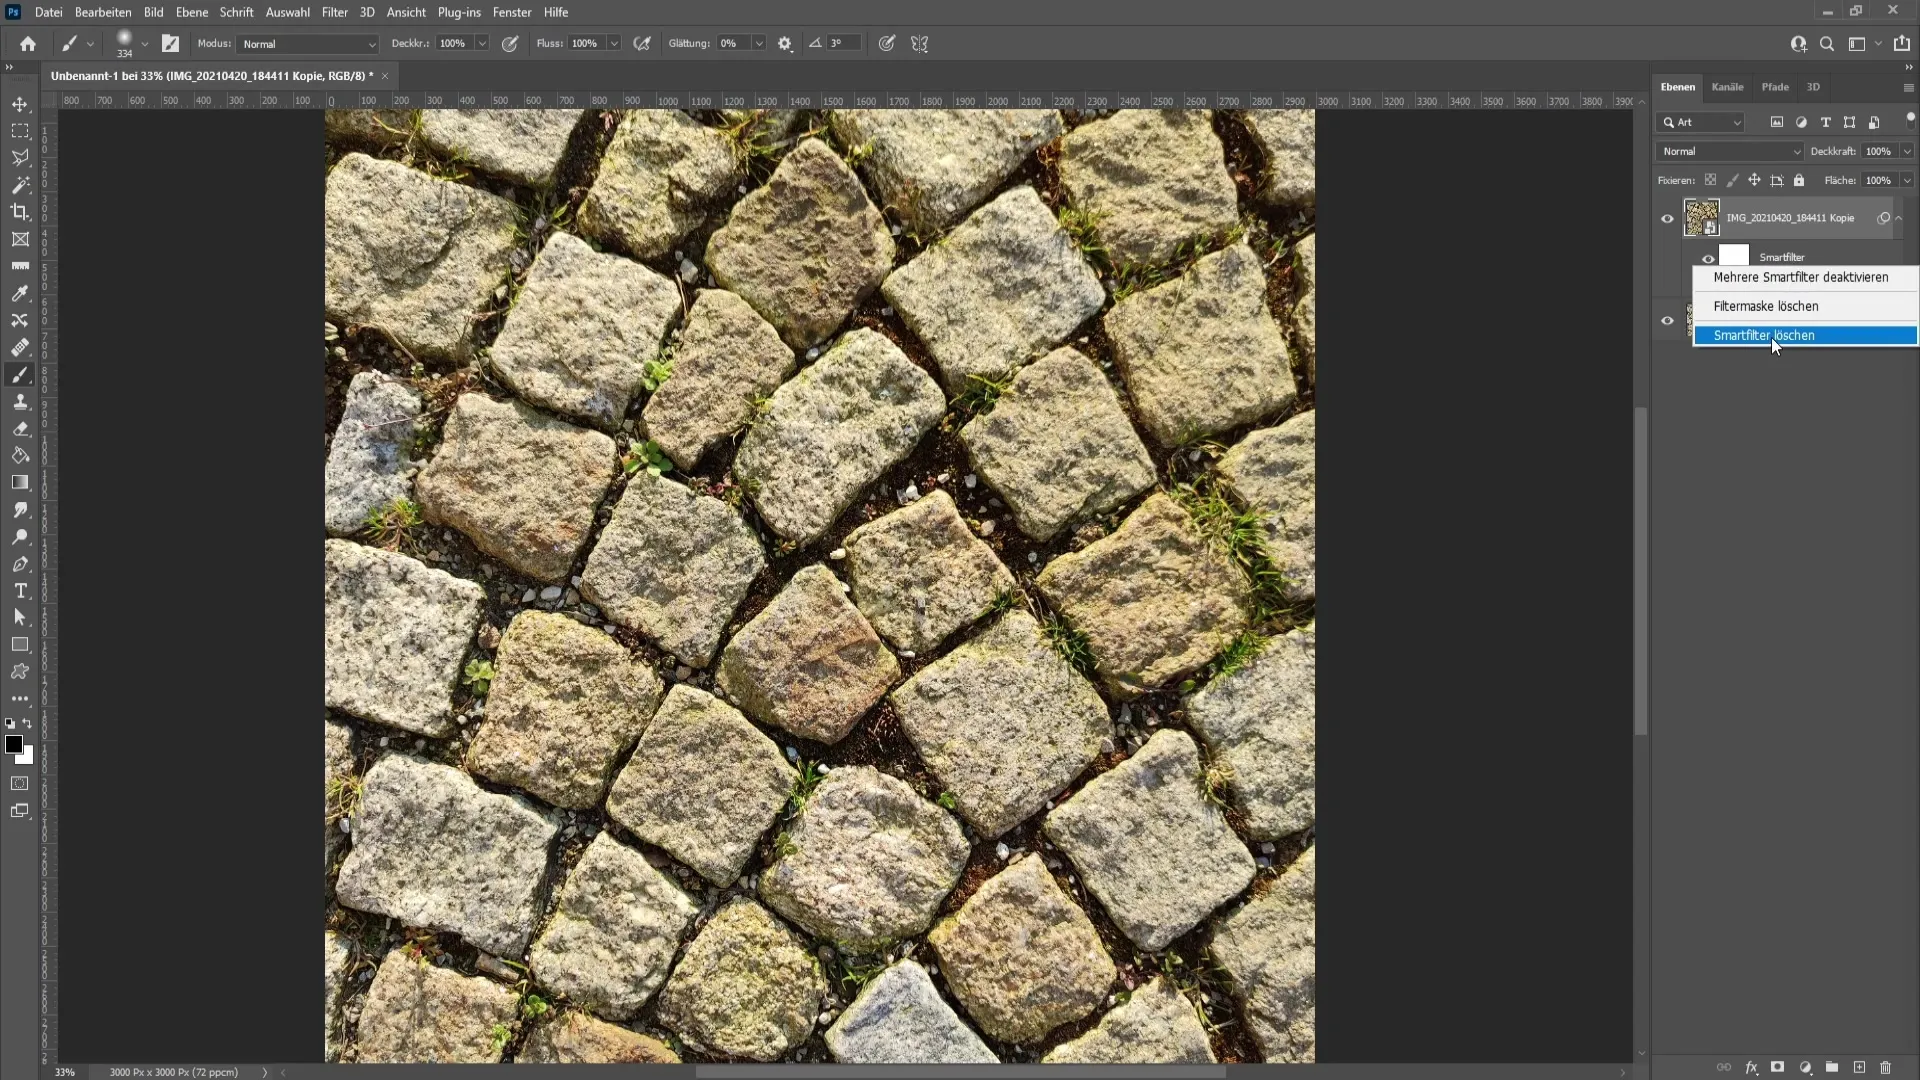Open the Filter menu in menu bar
The height and width of the screenshot is (1080, 1920).
pos(334,12)
